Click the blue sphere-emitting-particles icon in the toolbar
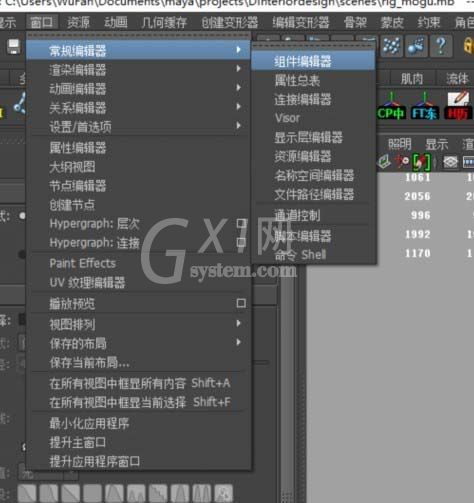Screen dimensions: 474x503 [416, 46]
